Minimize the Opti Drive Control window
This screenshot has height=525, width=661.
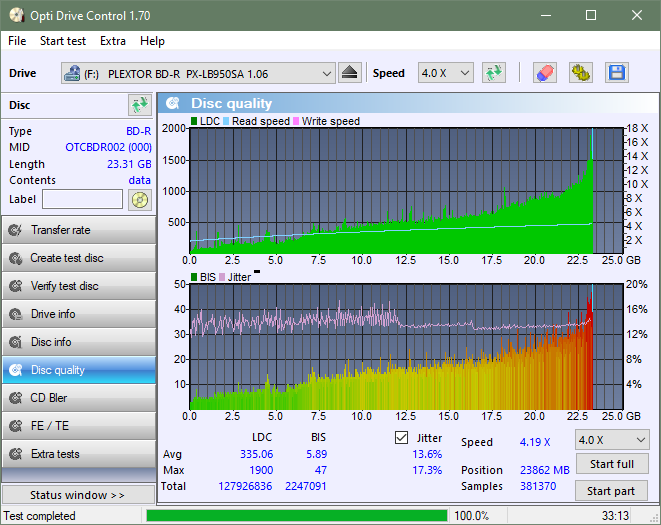[x=546, y=16]
